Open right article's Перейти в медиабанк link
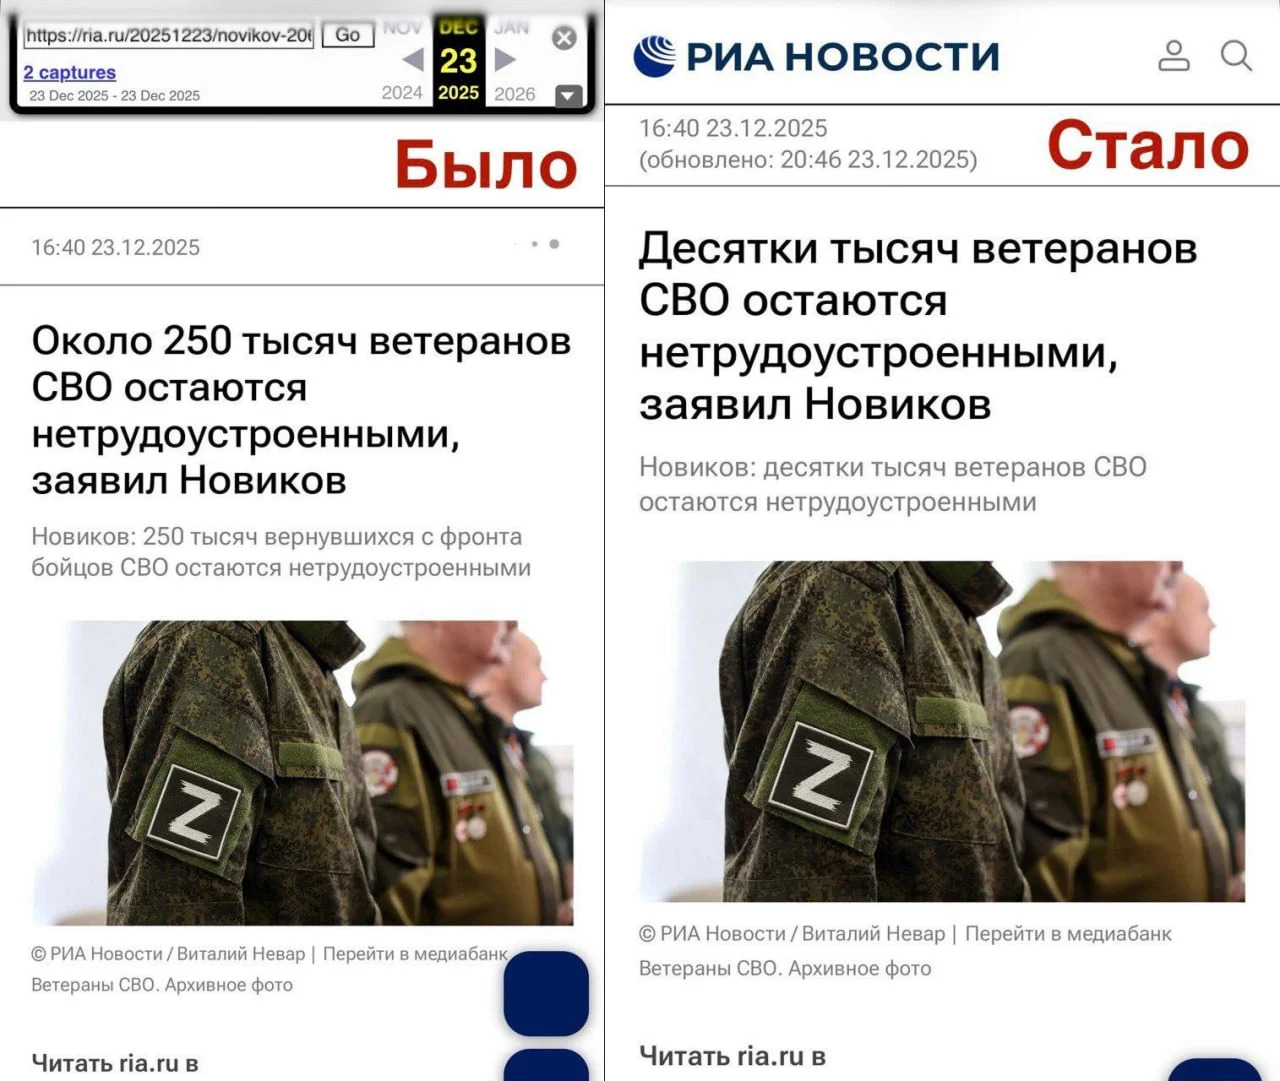 [x=1068, y=934]
